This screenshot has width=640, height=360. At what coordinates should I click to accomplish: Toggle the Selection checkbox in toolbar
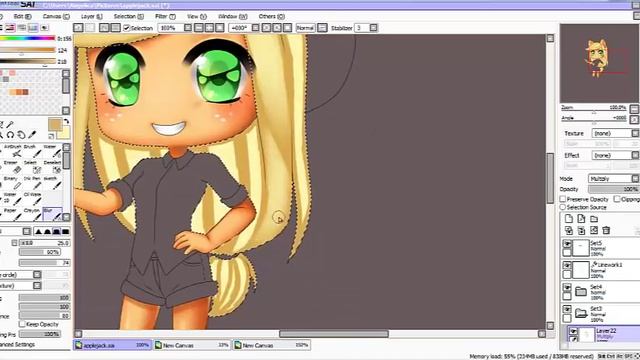click(127, 28)
